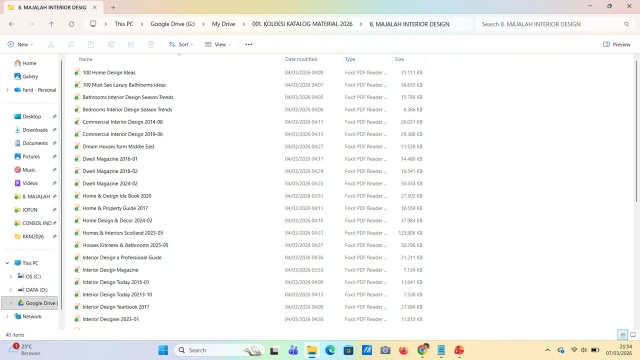The image size is (640, 360).
Task: Go back with the Back arrow
Action: [11, 24]
